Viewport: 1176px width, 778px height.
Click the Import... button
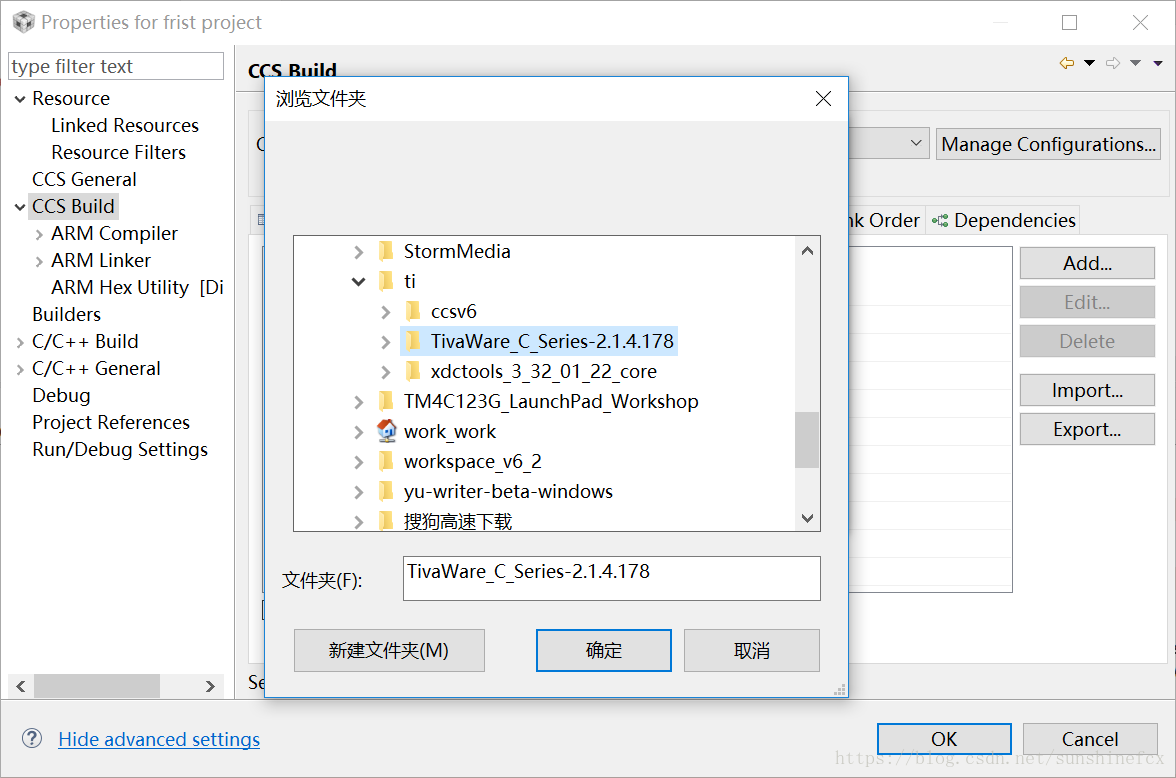[1087, 390]
